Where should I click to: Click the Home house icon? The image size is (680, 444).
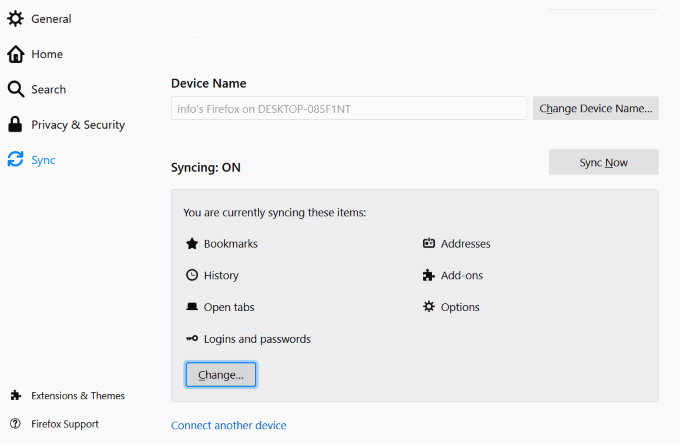[x=15, y=54]
